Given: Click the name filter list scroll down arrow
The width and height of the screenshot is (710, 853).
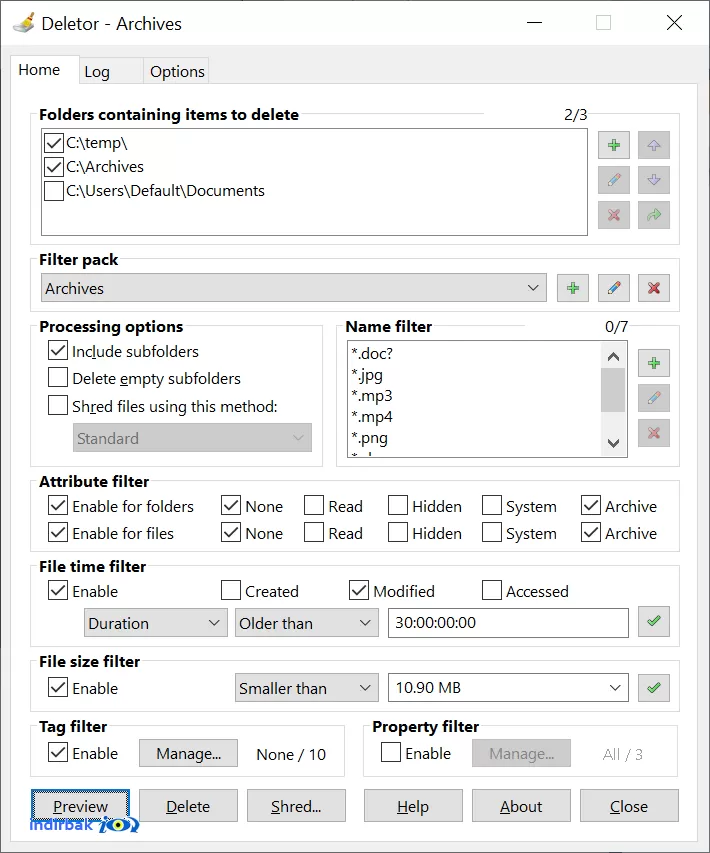Looking at the screenshot, I should tap(613, 443).
